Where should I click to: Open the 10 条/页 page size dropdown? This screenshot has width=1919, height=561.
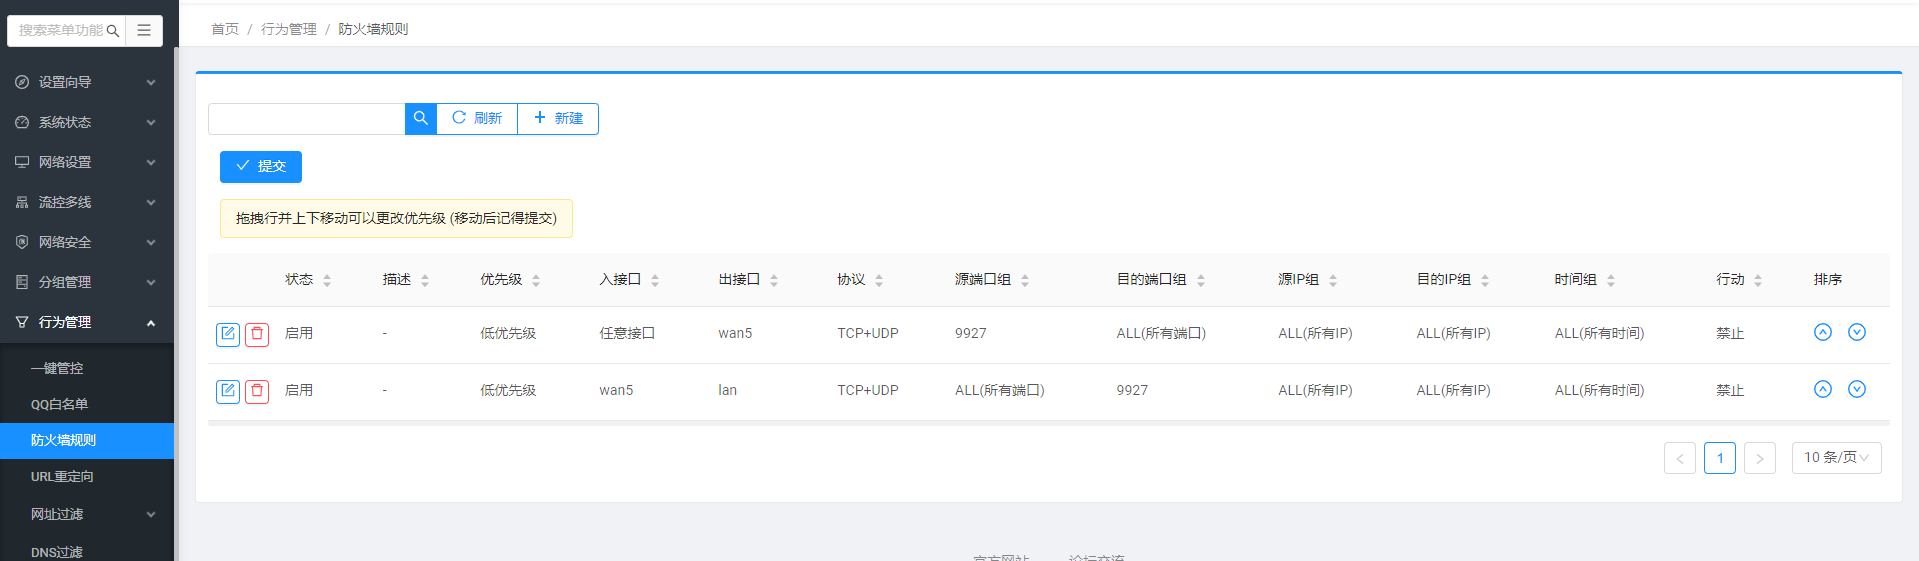pyautogui.click(x=1836, y=458)
